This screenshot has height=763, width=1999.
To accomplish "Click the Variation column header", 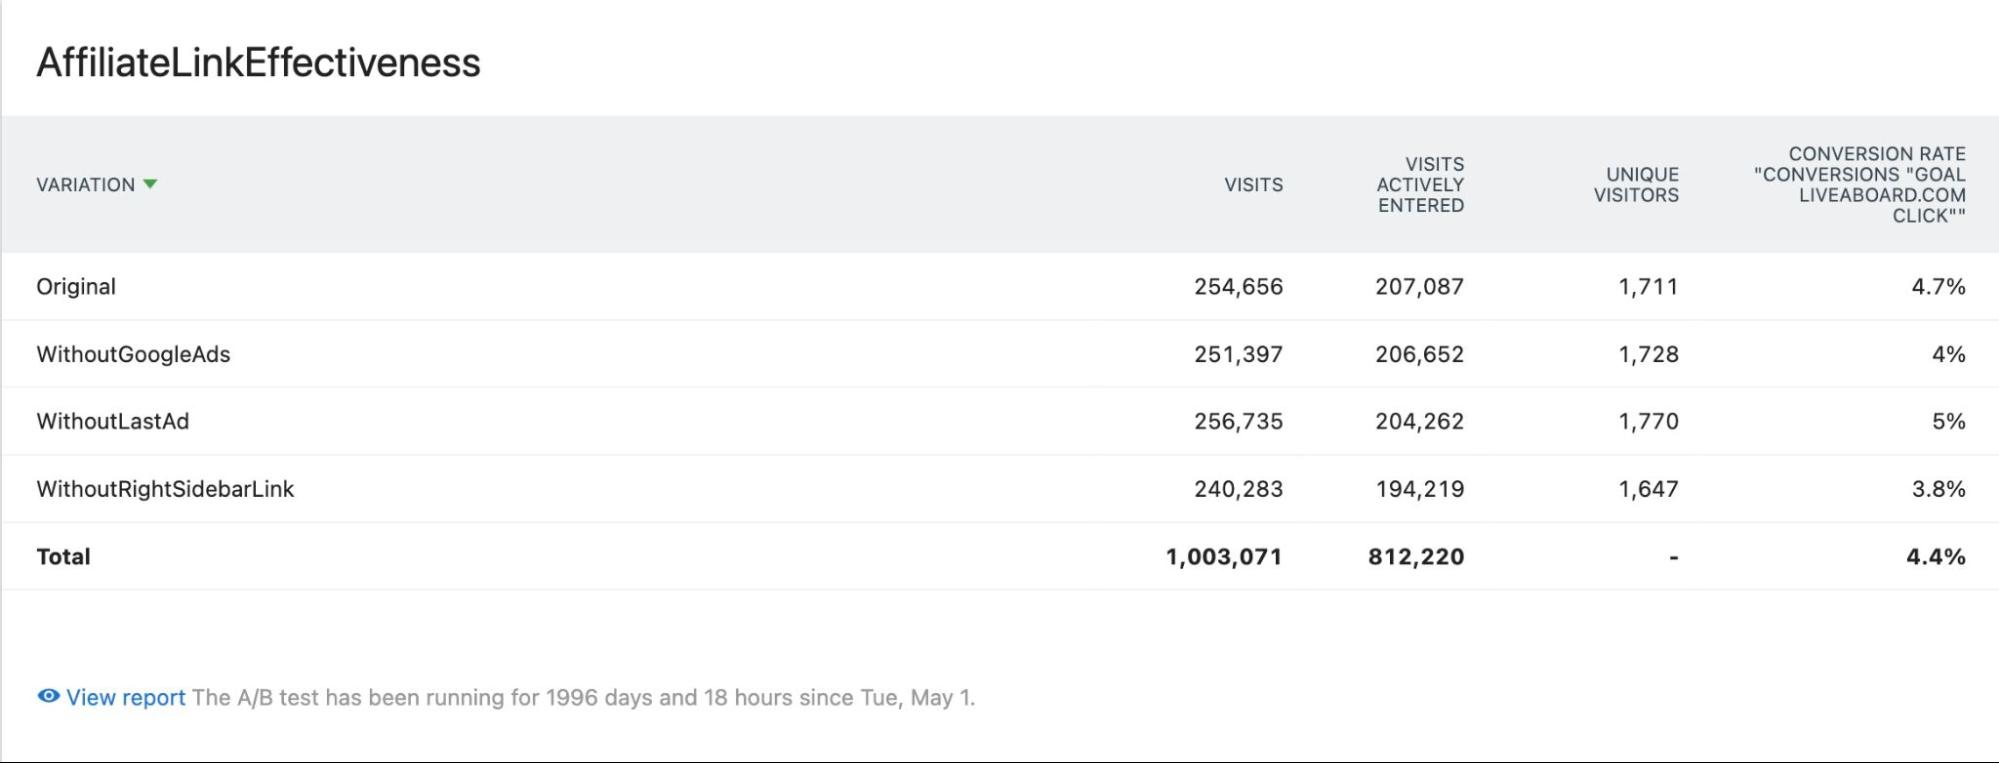I will tap(85, 185).
